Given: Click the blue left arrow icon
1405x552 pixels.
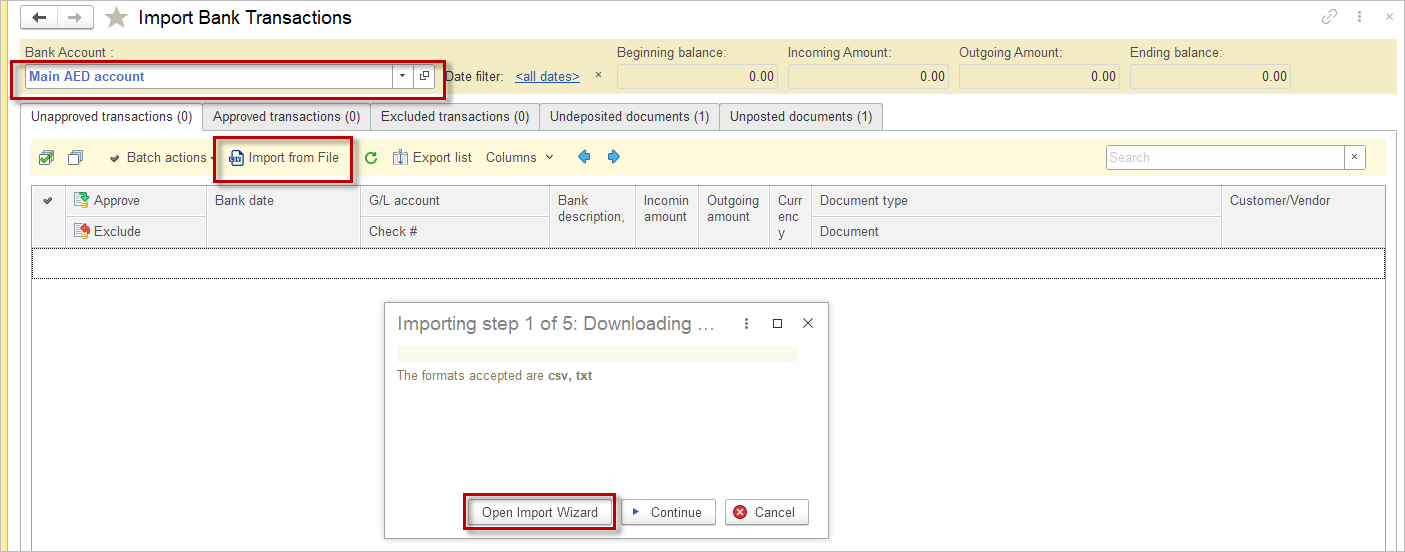Looking at the screenshot, I should point(585,157).
